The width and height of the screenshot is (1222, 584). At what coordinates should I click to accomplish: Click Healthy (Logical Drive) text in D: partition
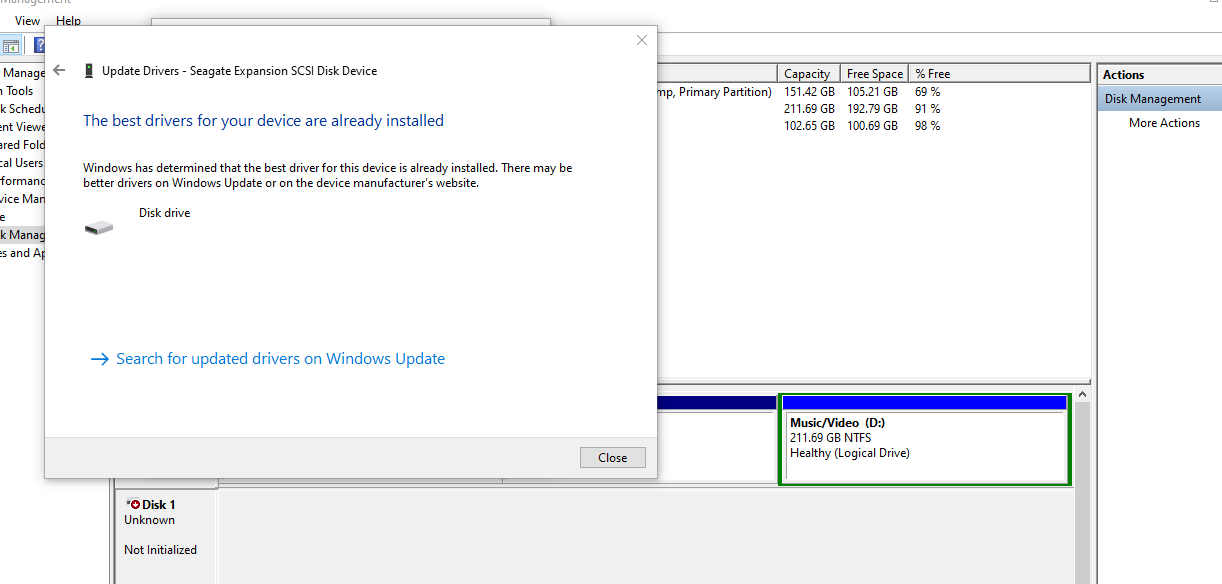pos(850,453)
